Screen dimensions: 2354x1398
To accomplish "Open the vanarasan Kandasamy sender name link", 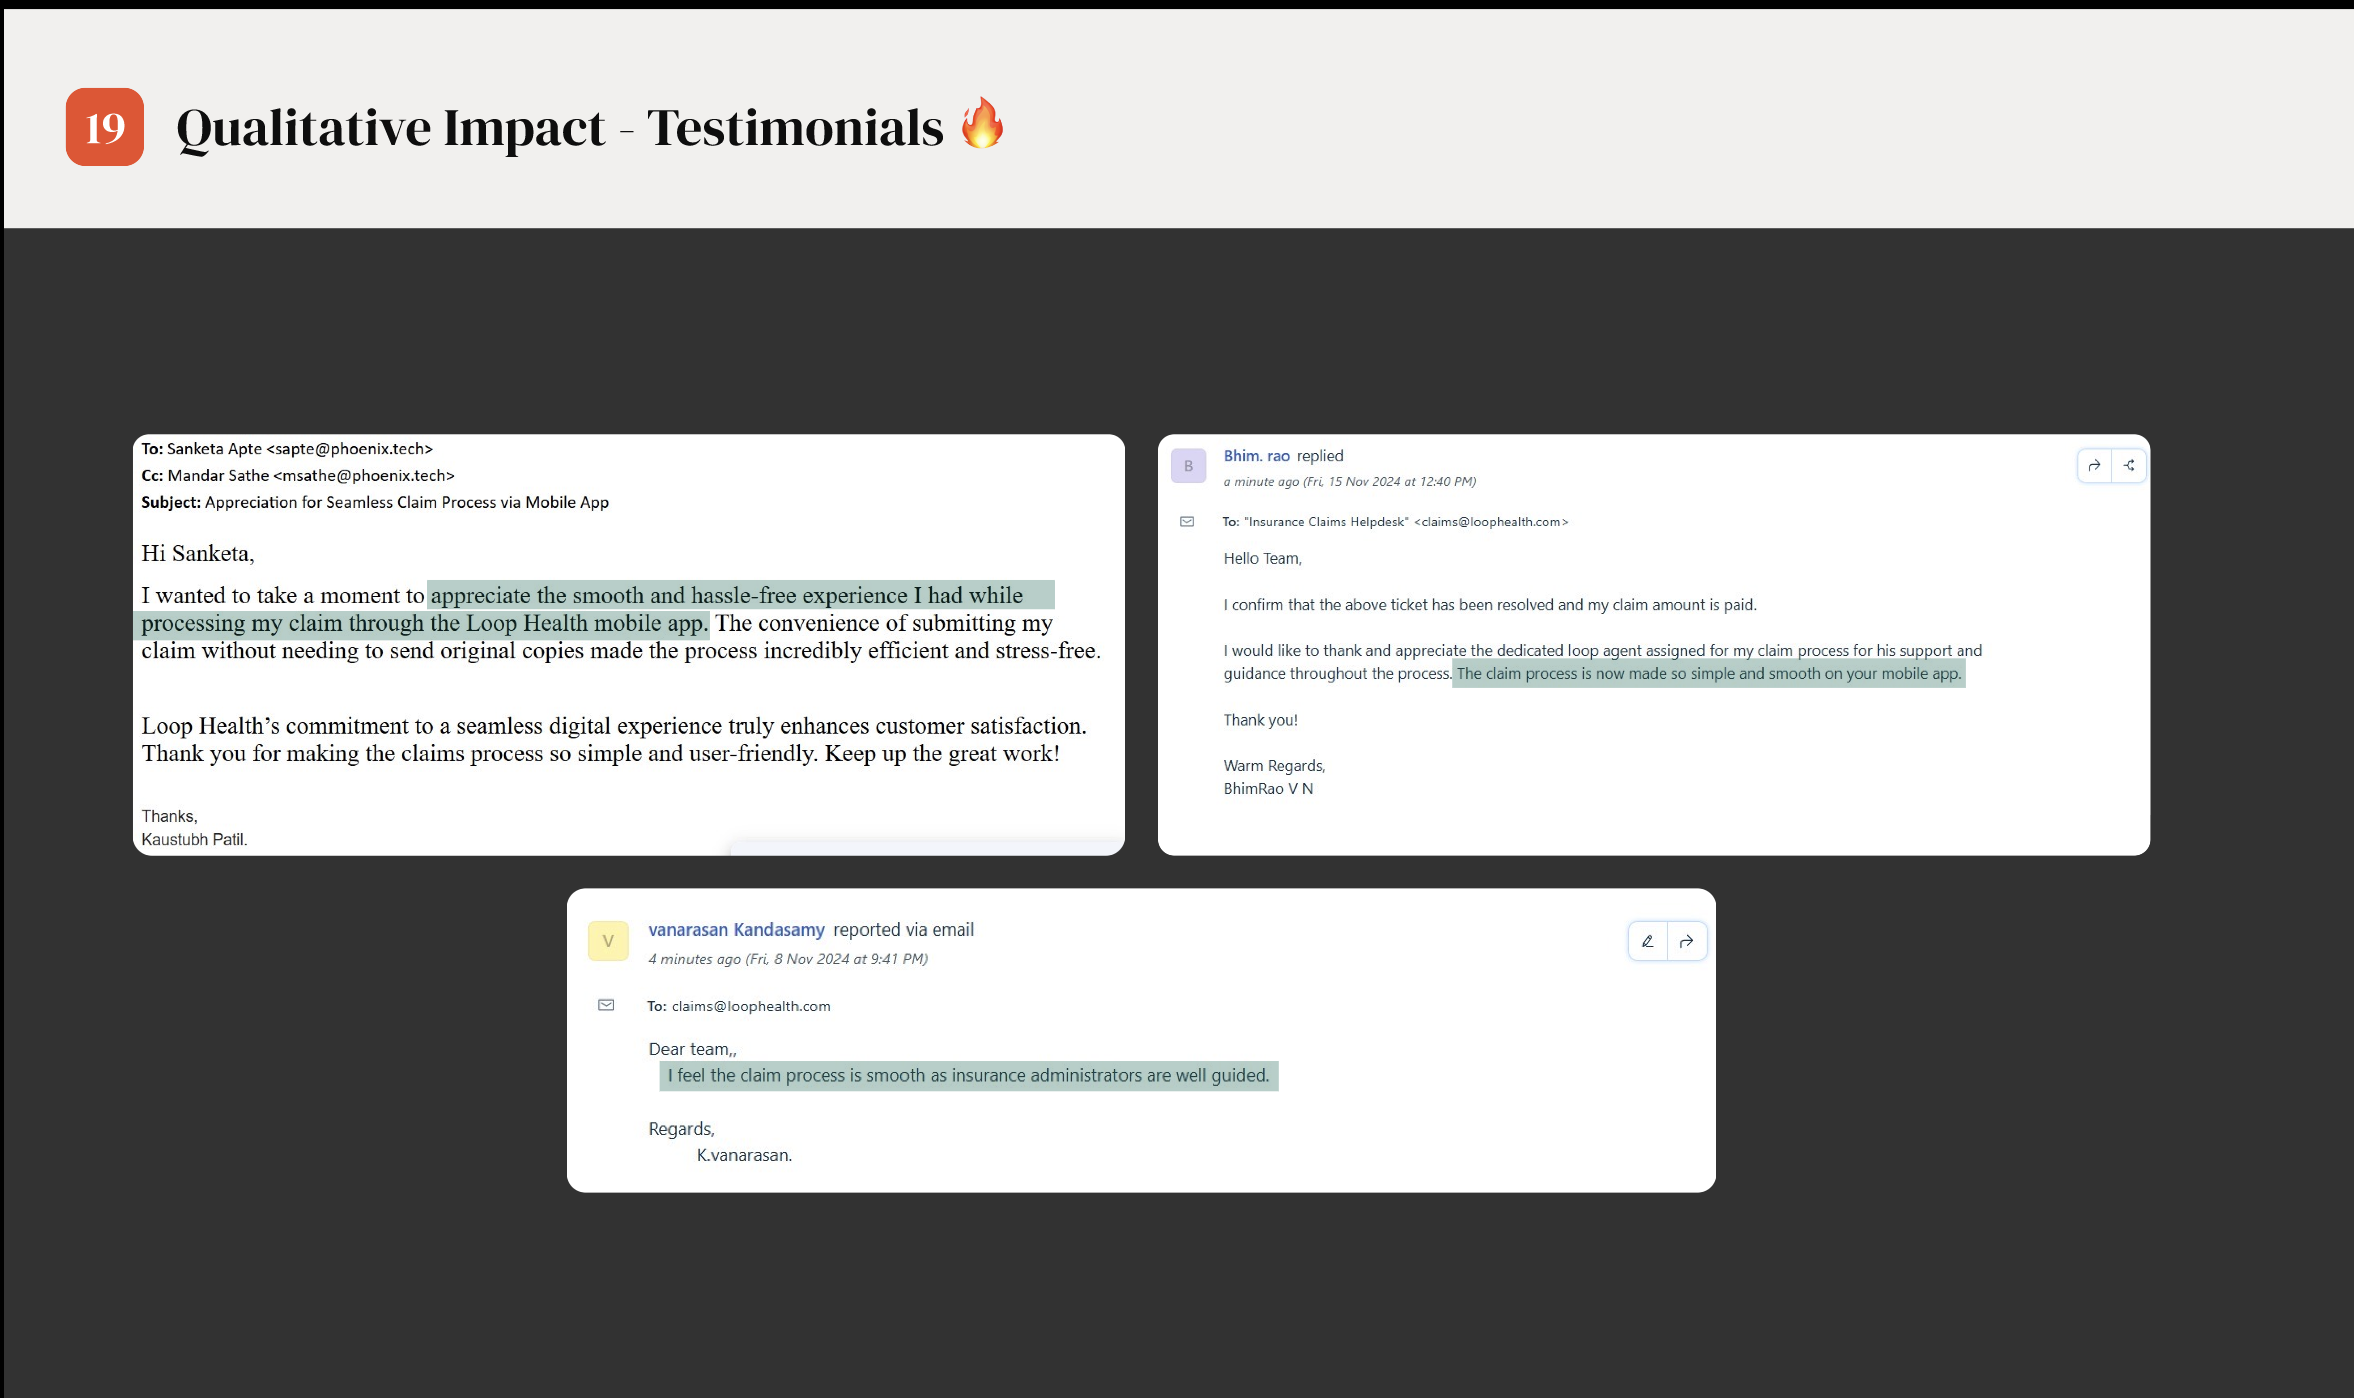I will (x=736, y=930).
